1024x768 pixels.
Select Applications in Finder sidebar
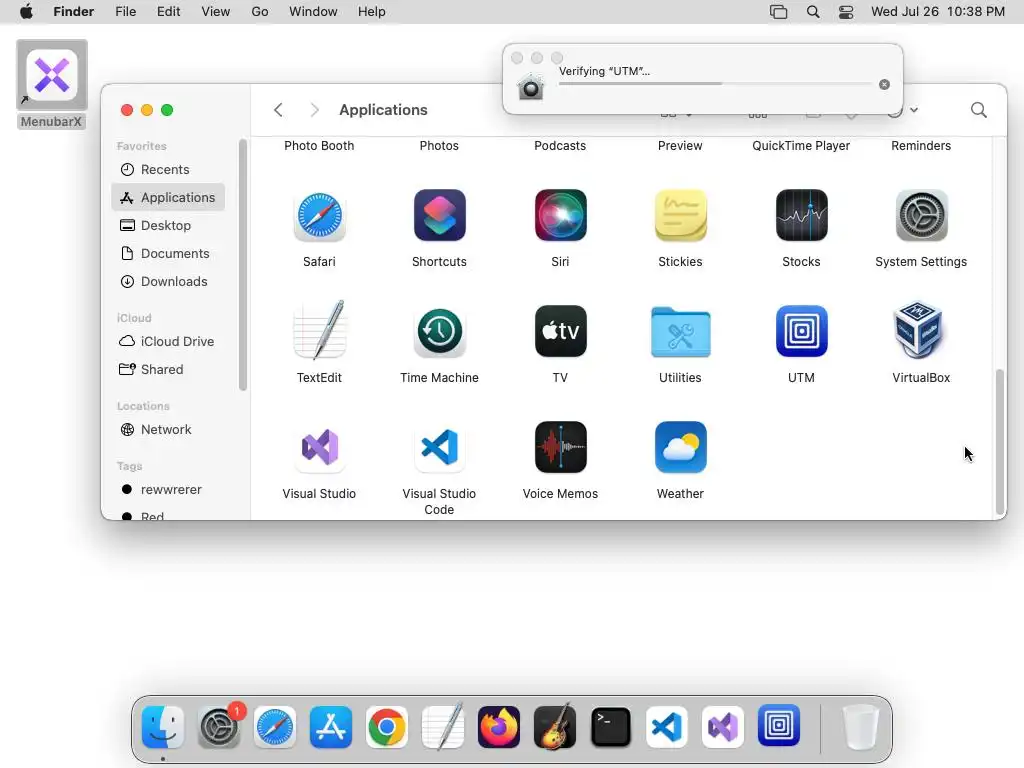point(168,197)
